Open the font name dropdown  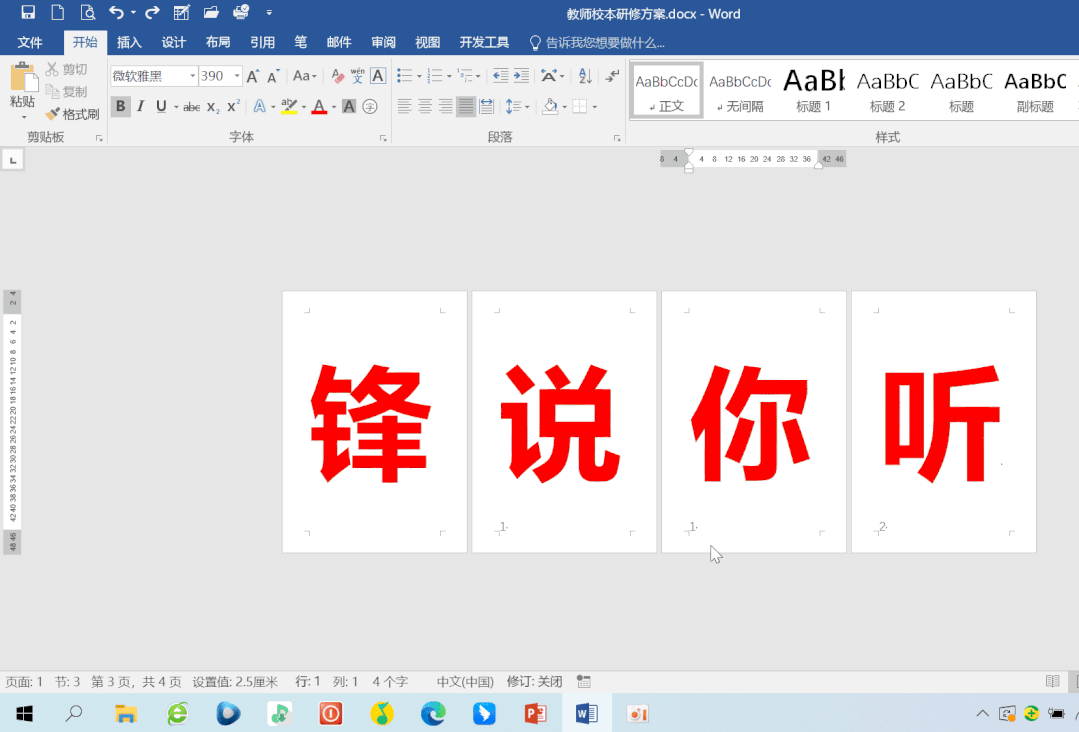pyautogui.click(x=191, y=75)
